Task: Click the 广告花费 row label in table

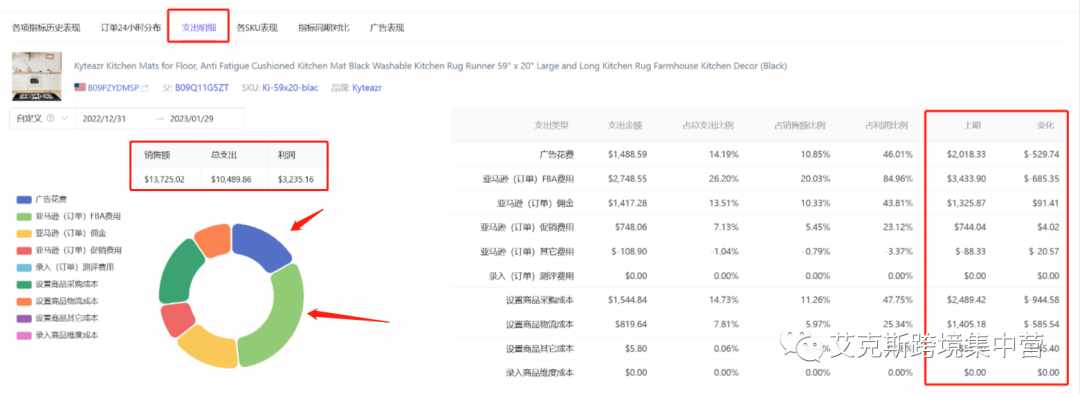Action: point(557,154)
